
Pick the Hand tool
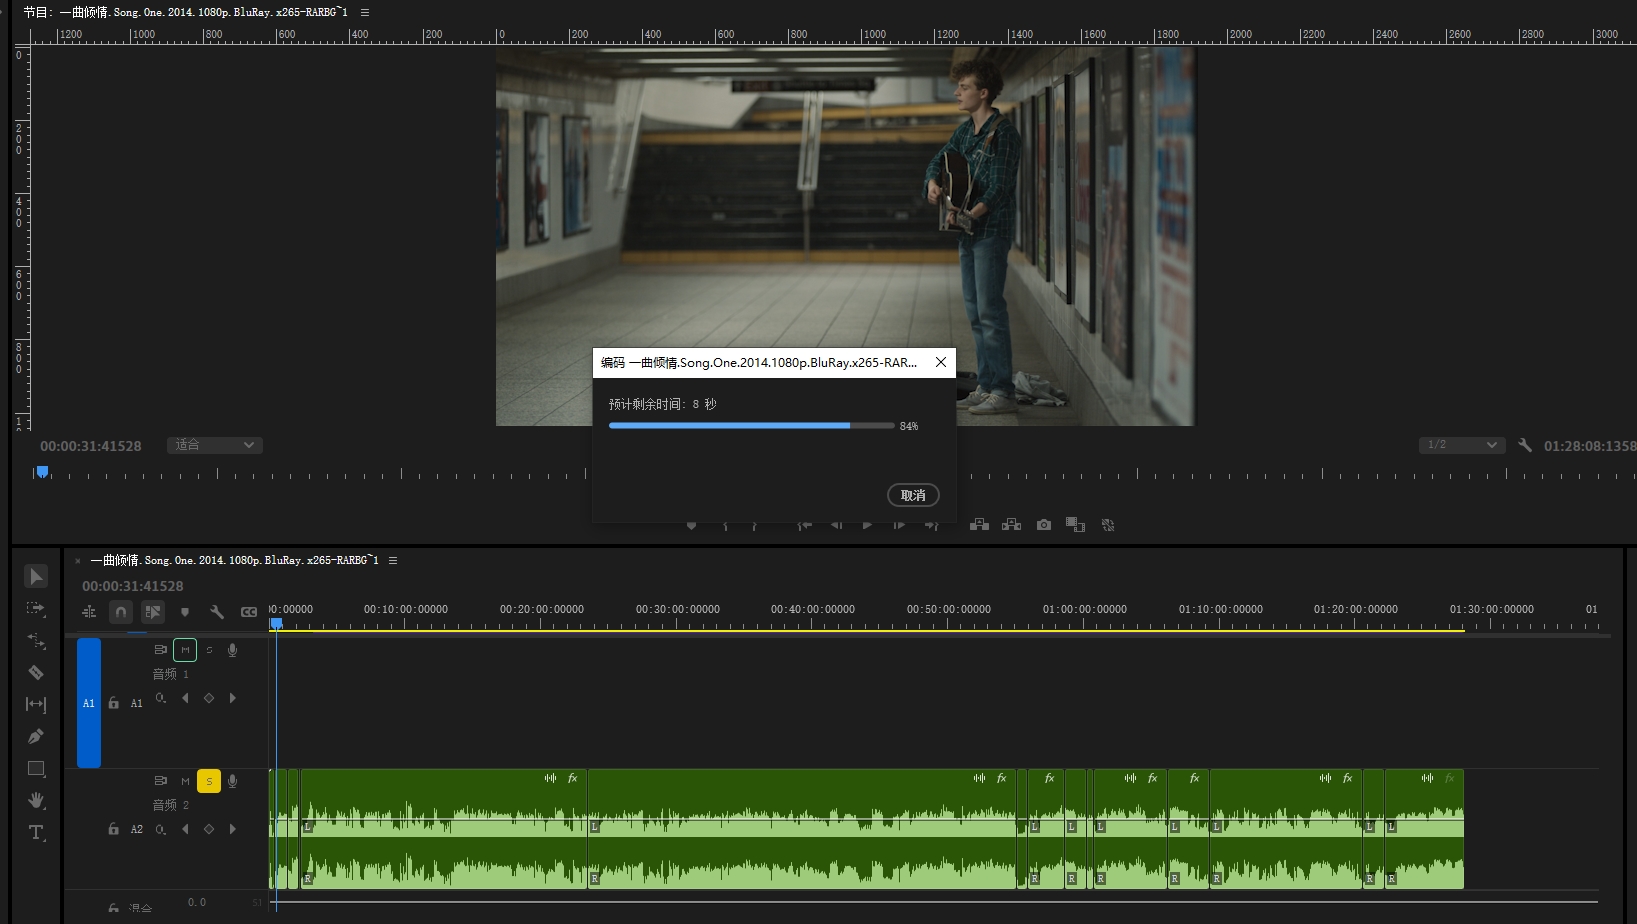pyautogui.click(x=36, y=800)
